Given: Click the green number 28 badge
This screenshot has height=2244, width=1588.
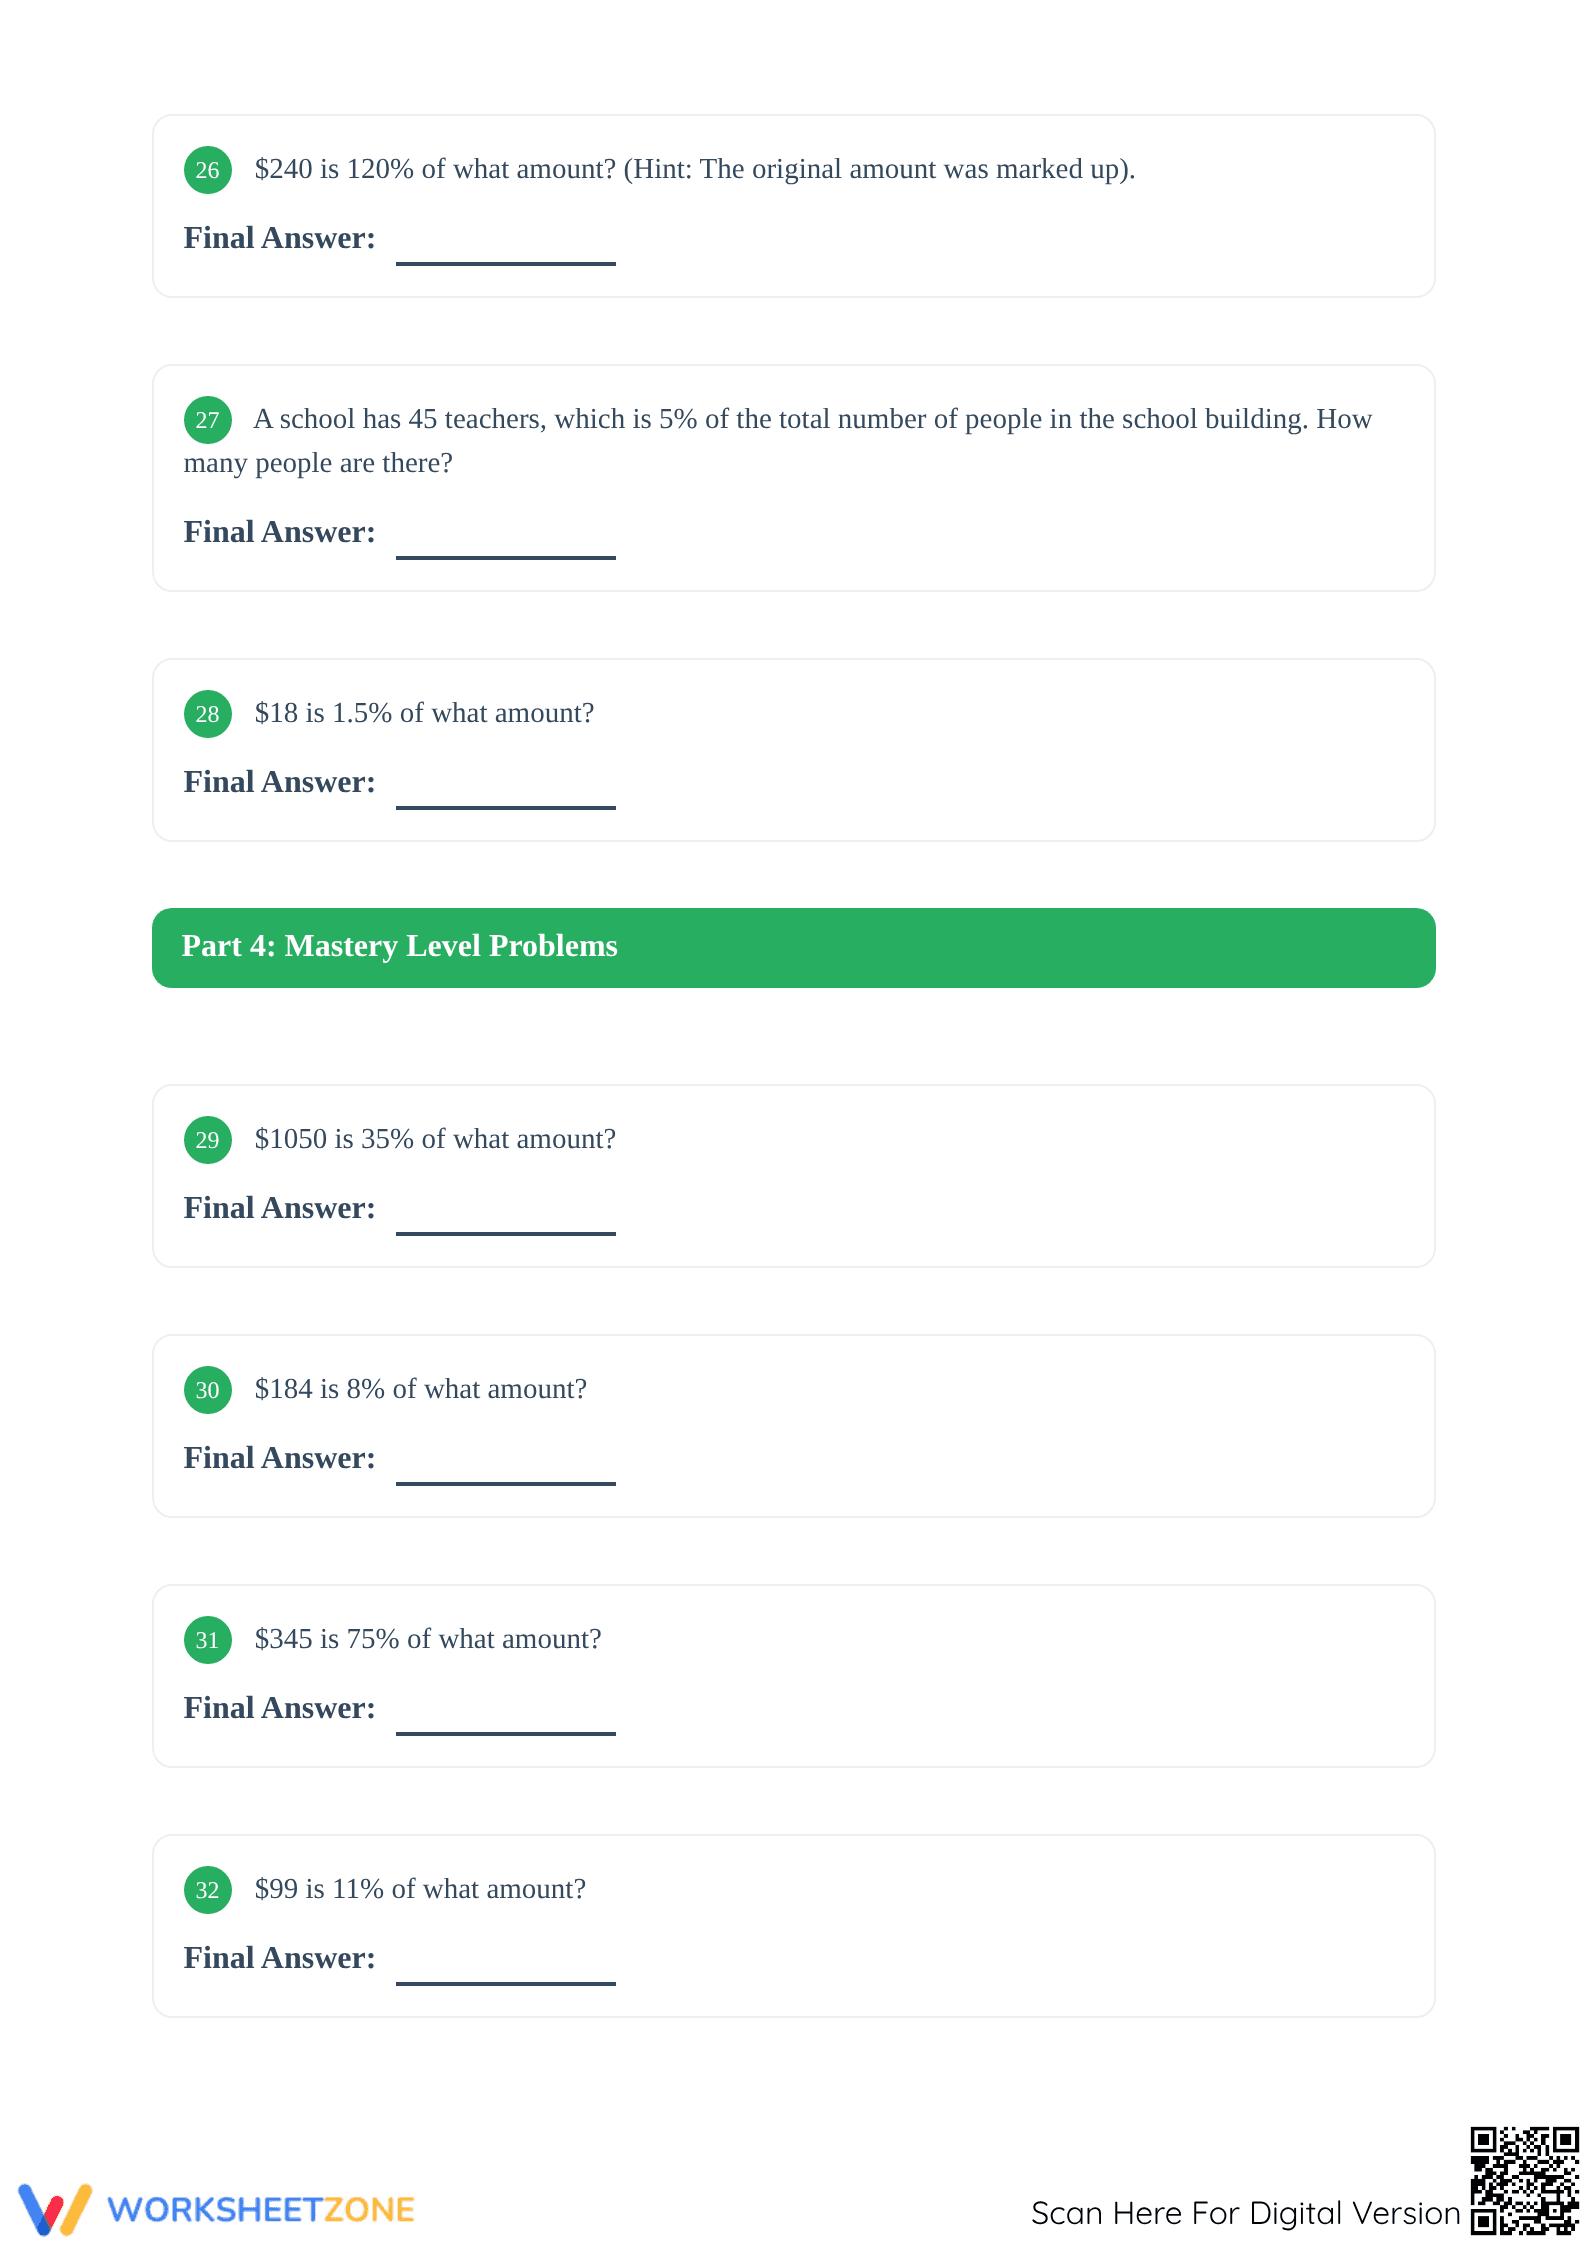Looking at the screenshot, I should click(x=207, y=714).
